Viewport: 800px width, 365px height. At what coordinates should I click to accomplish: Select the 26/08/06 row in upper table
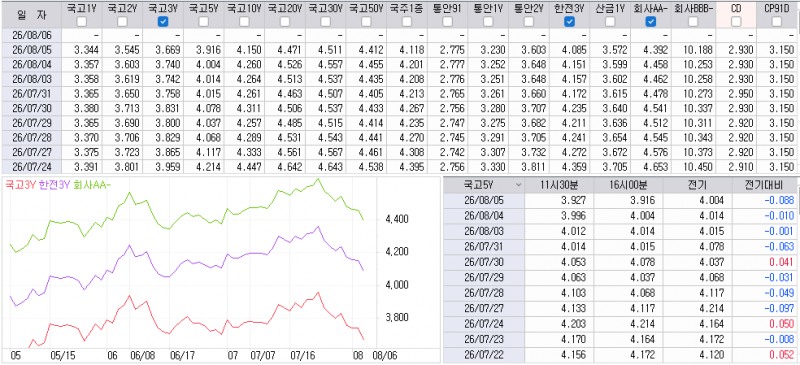[399, 35]
